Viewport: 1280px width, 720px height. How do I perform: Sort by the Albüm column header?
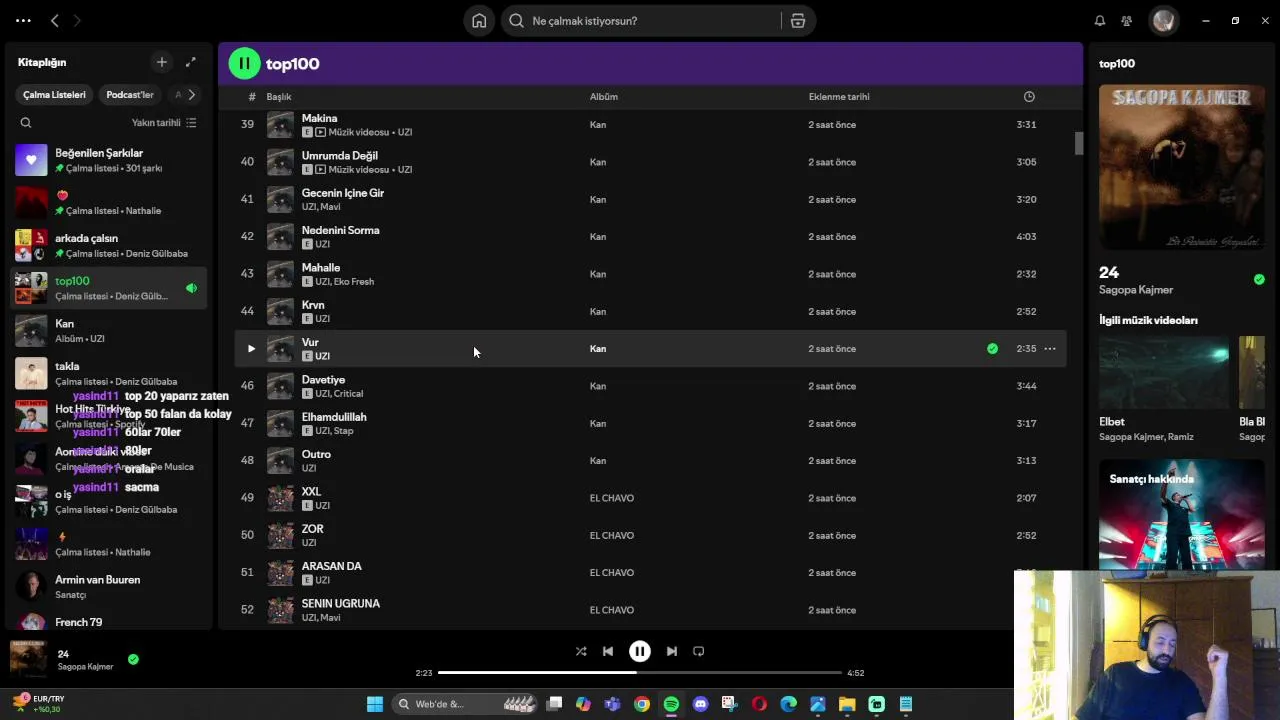pos(604,97)
